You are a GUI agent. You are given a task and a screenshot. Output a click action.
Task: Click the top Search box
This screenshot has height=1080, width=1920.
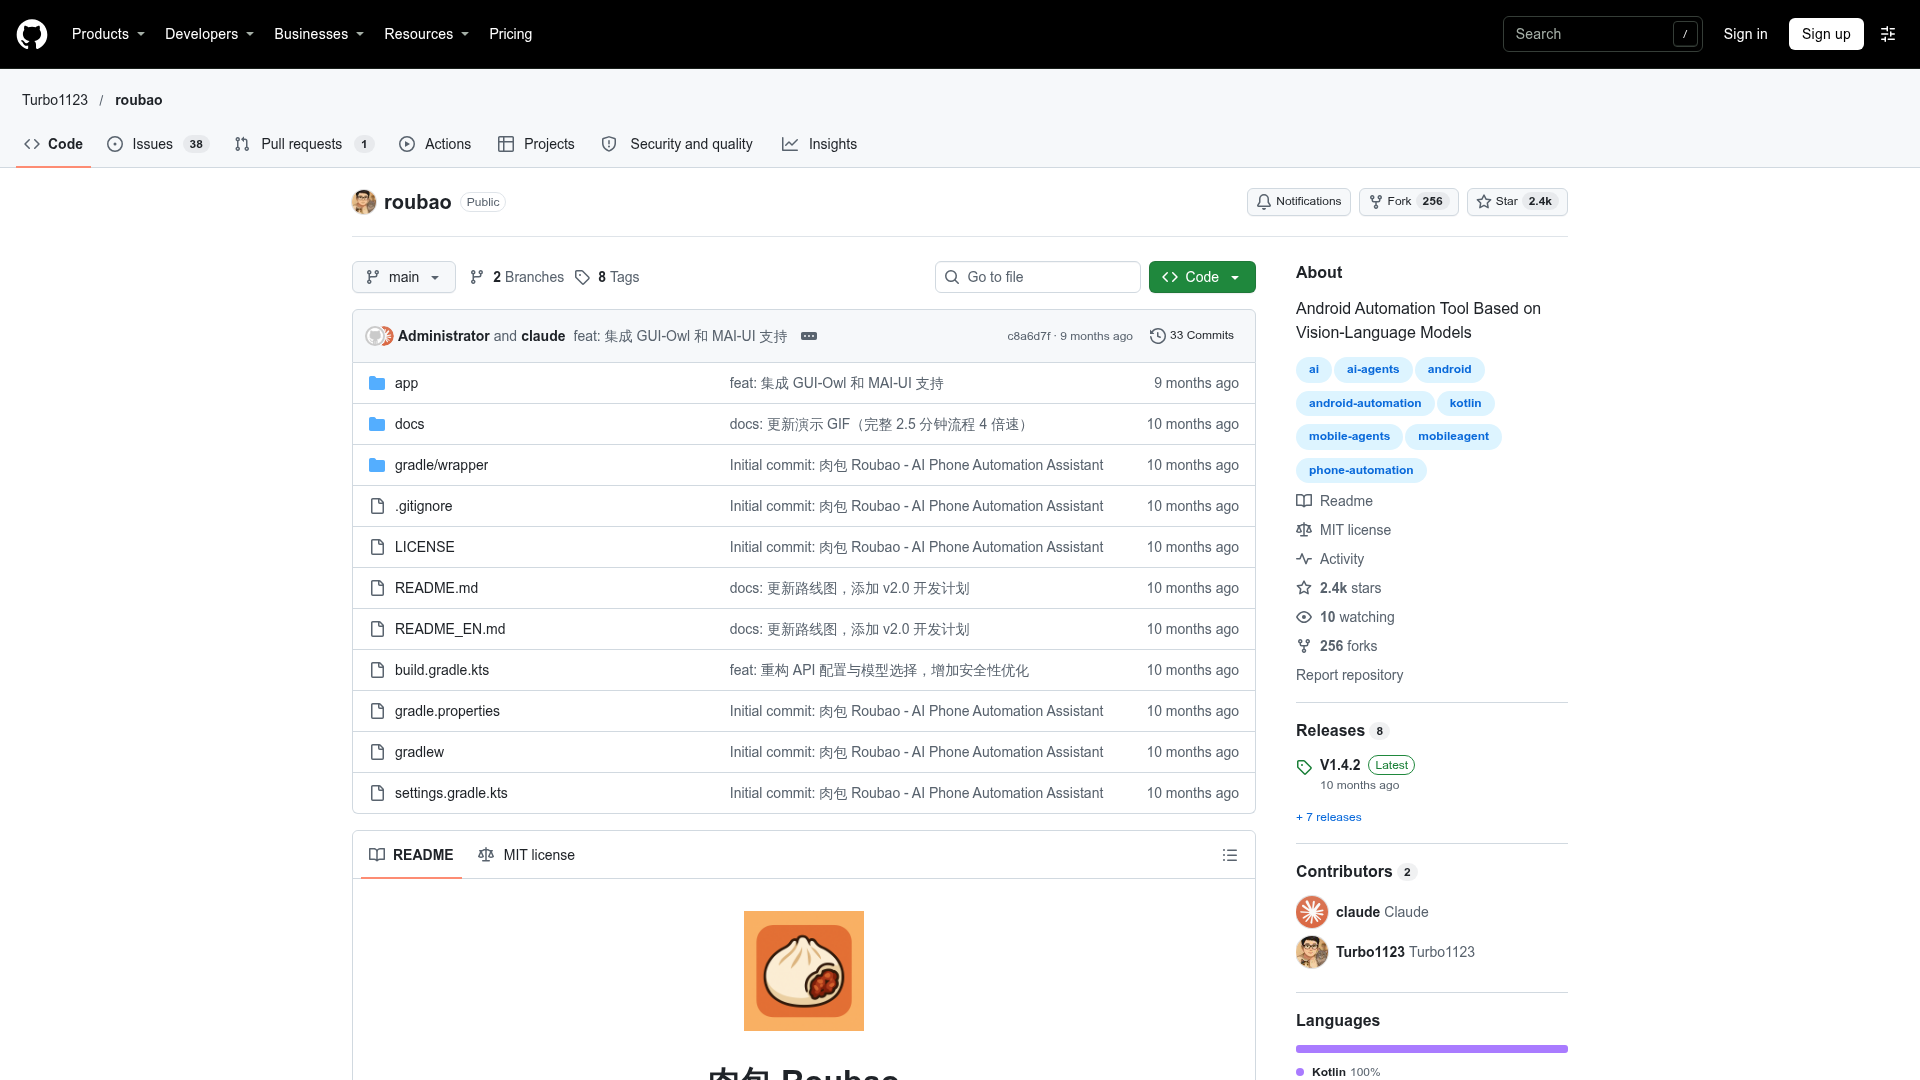tap(1602, 34)
